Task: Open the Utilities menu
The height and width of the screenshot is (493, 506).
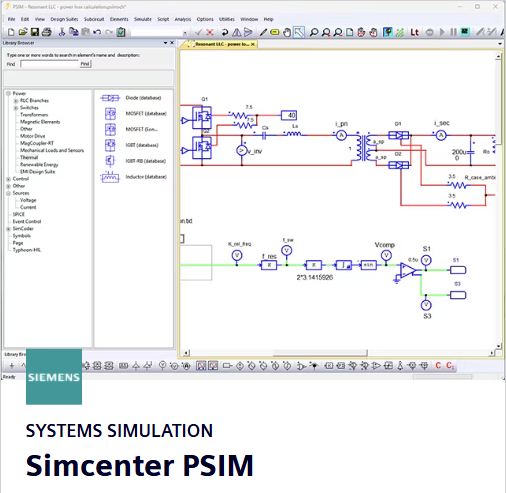Action: point(227,19)
